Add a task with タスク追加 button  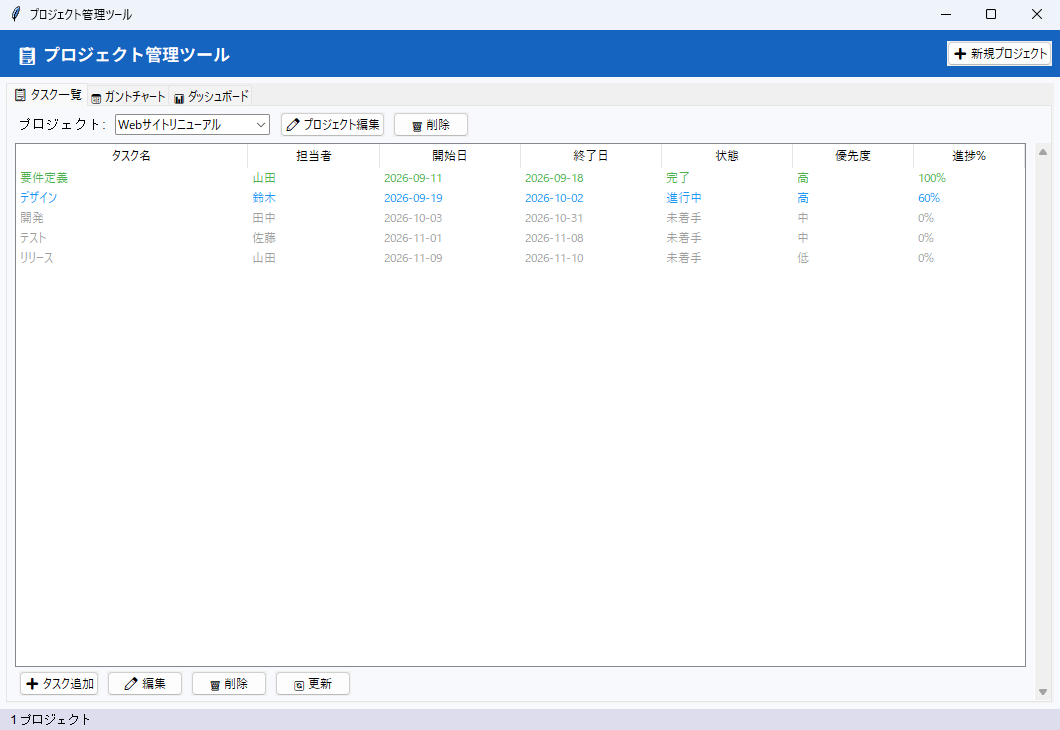click(59, 683)
